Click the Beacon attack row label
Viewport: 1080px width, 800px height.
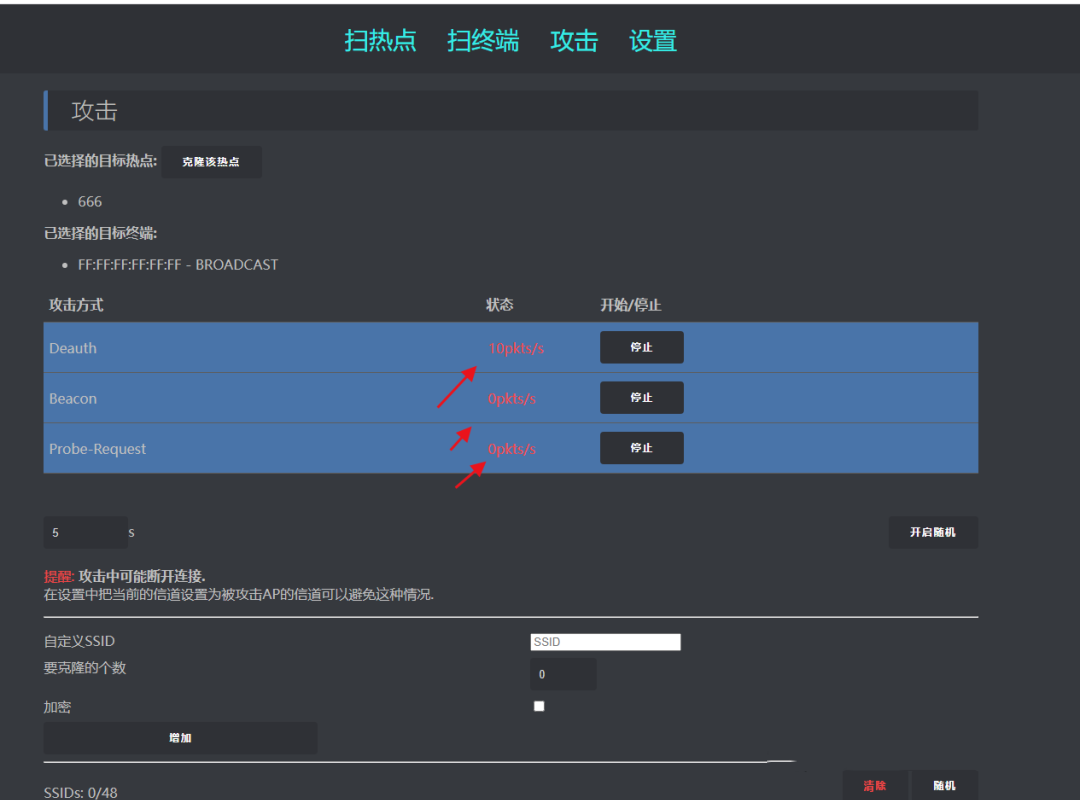[x=73, y=398]
